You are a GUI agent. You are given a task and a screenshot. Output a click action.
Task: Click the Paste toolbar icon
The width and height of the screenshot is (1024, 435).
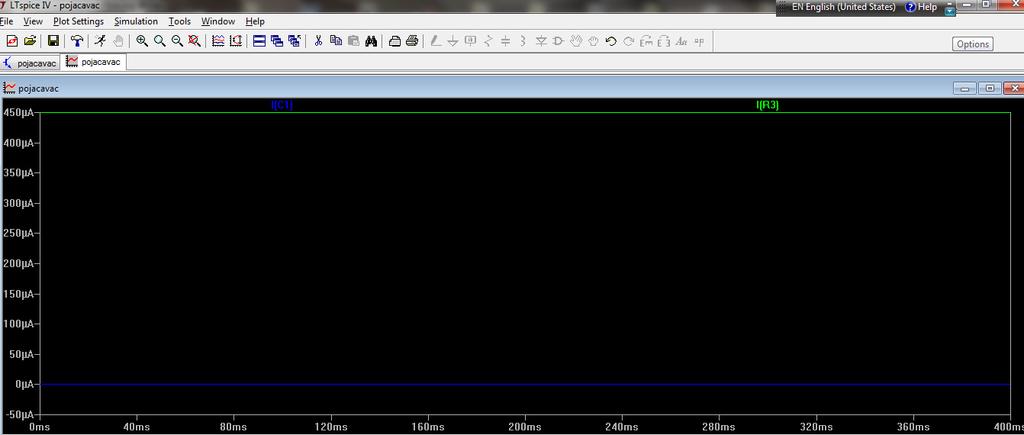point(353,41)
